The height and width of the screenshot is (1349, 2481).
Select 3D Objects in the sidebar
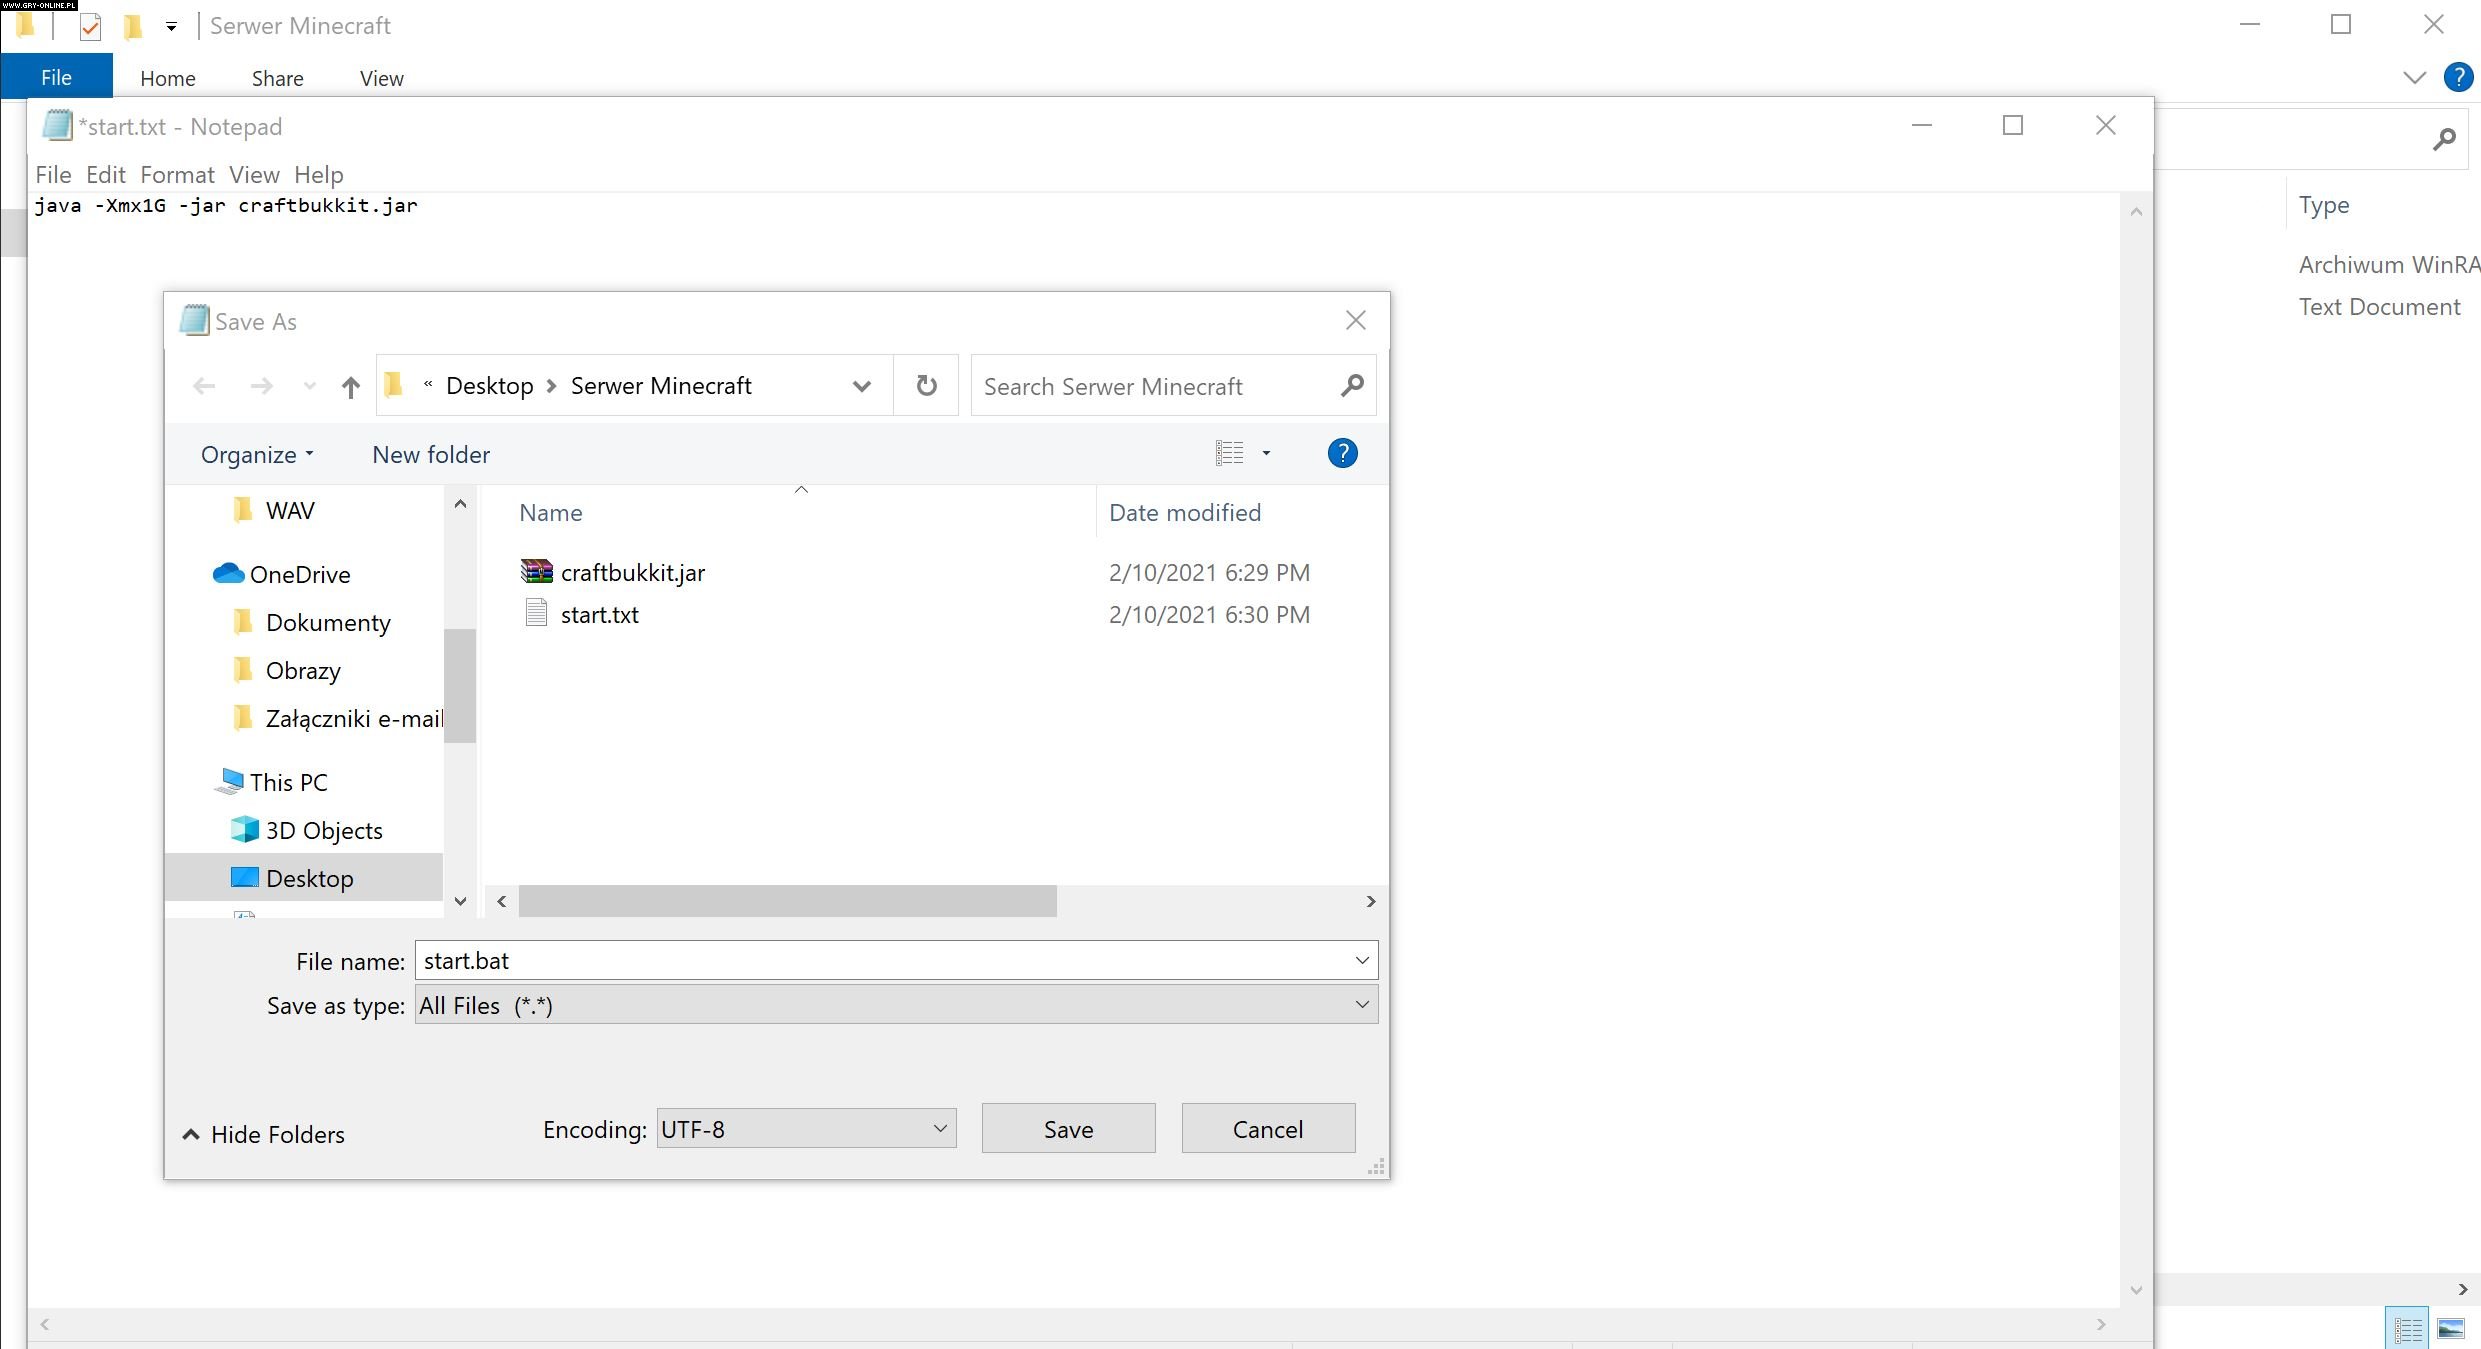(x=323, y=831)
